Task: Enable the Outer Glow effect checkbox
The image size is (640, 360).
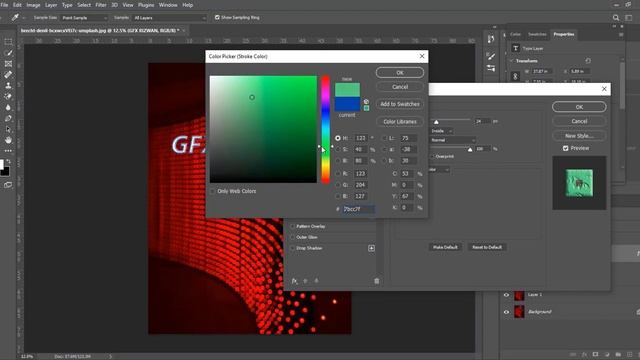Action: (x=292, y=237)
